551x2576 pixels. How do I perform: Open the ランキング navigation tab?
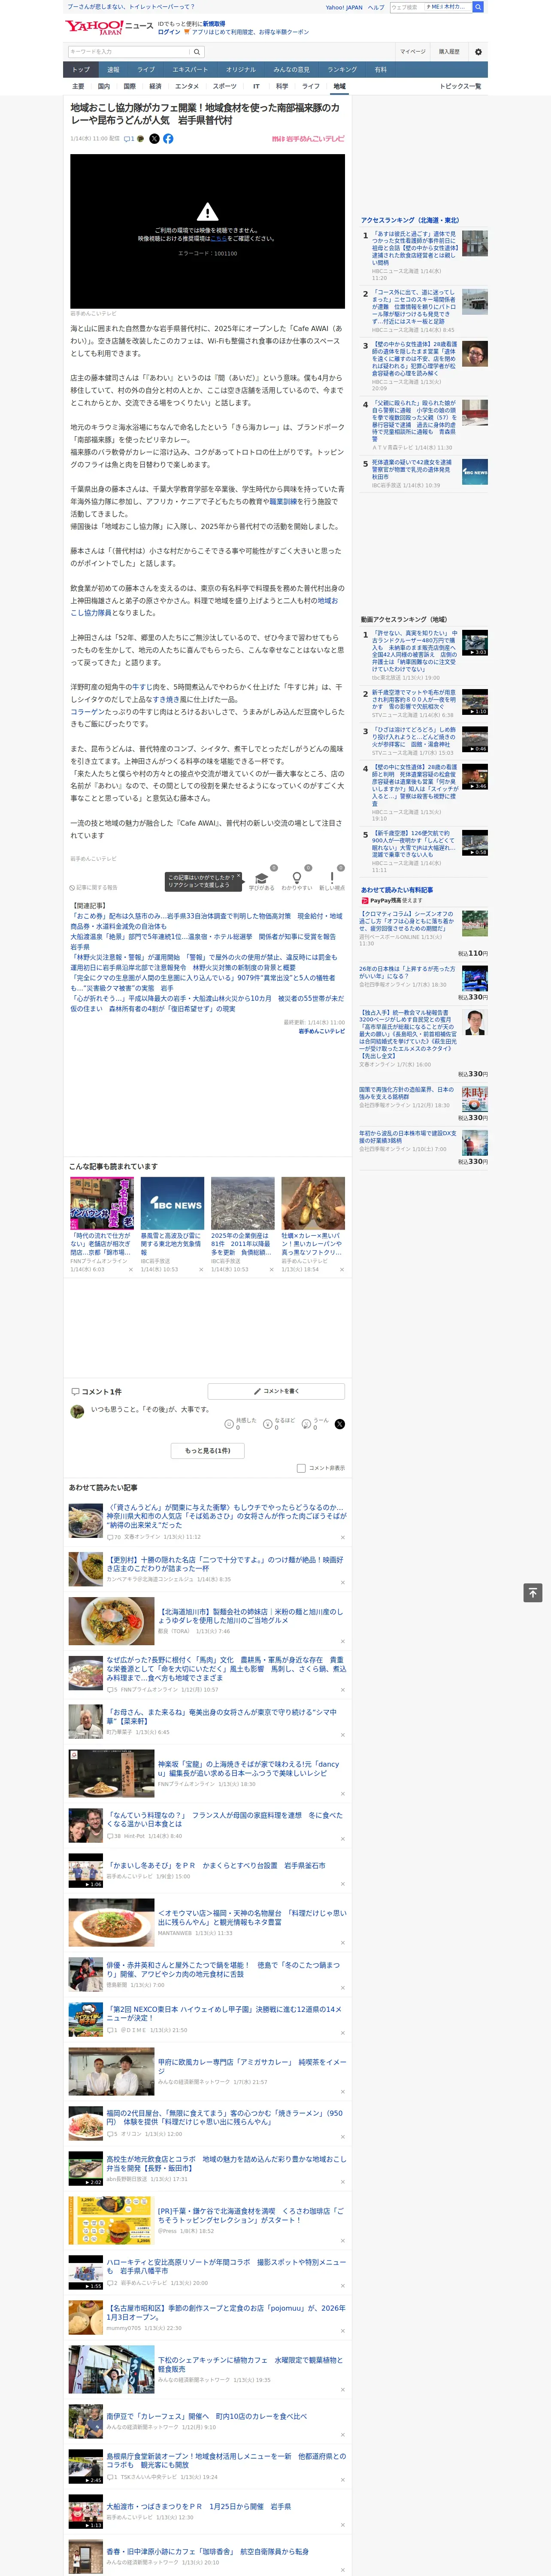342,70
